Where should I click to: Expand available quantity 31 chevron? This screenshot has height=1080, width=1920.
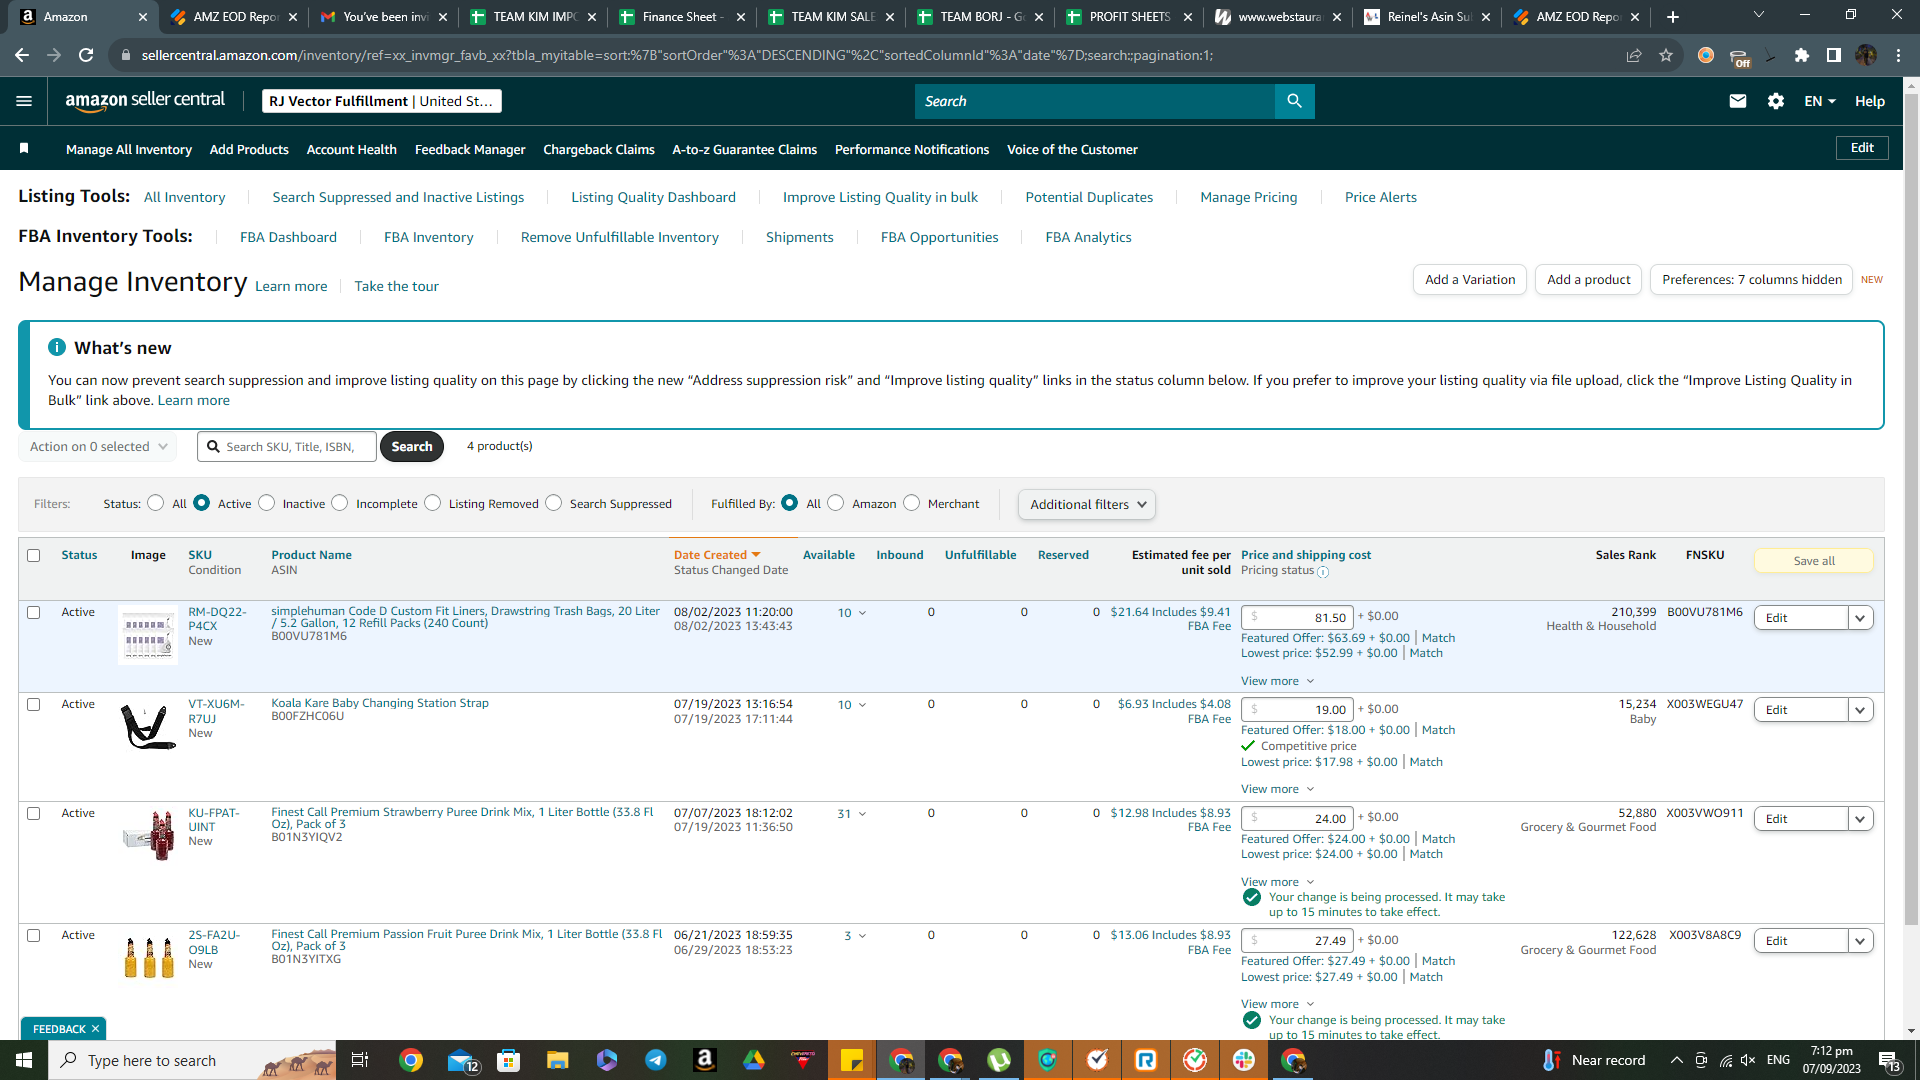point(862,814)
